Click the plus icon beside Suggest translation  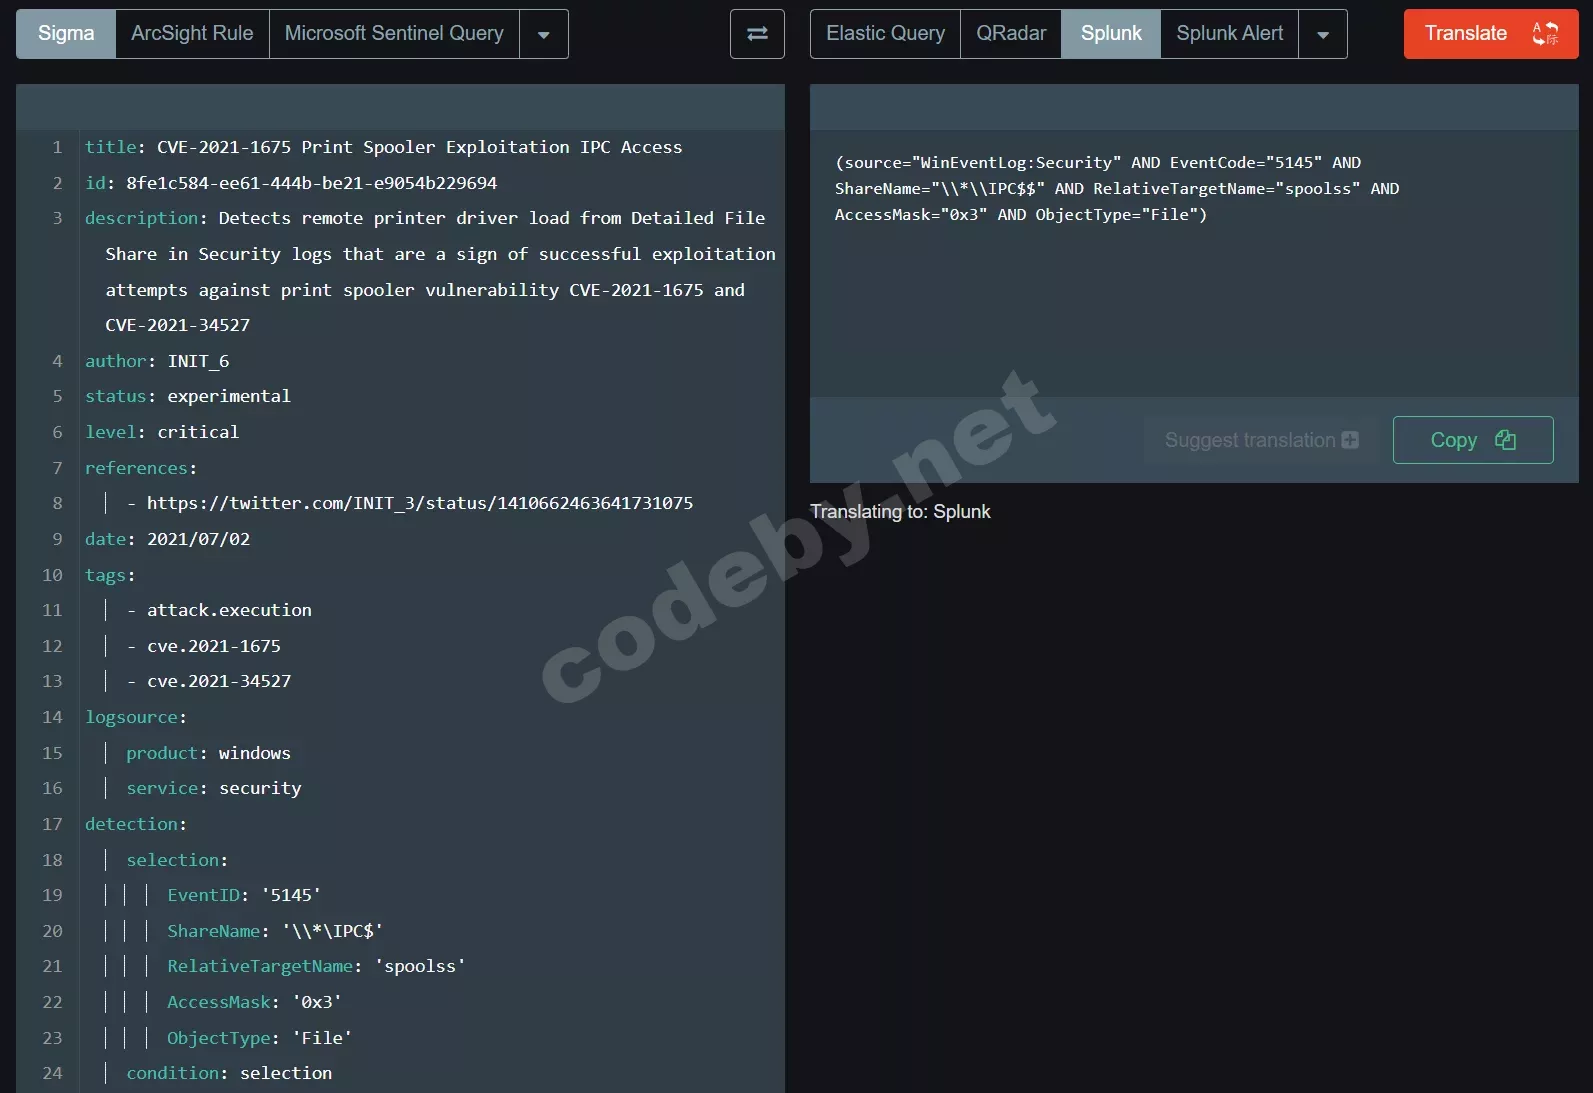point(1350,440)
